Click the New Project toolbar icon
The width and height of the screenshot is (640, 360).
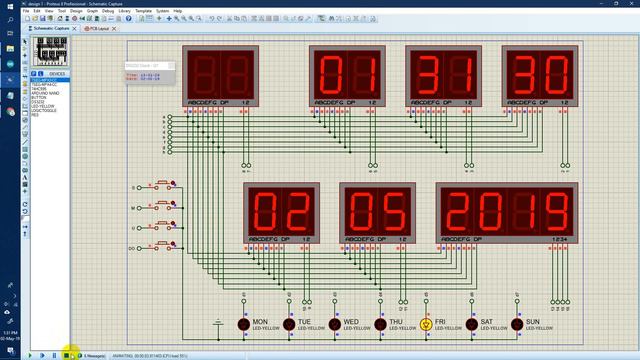(x=27, y=19)
